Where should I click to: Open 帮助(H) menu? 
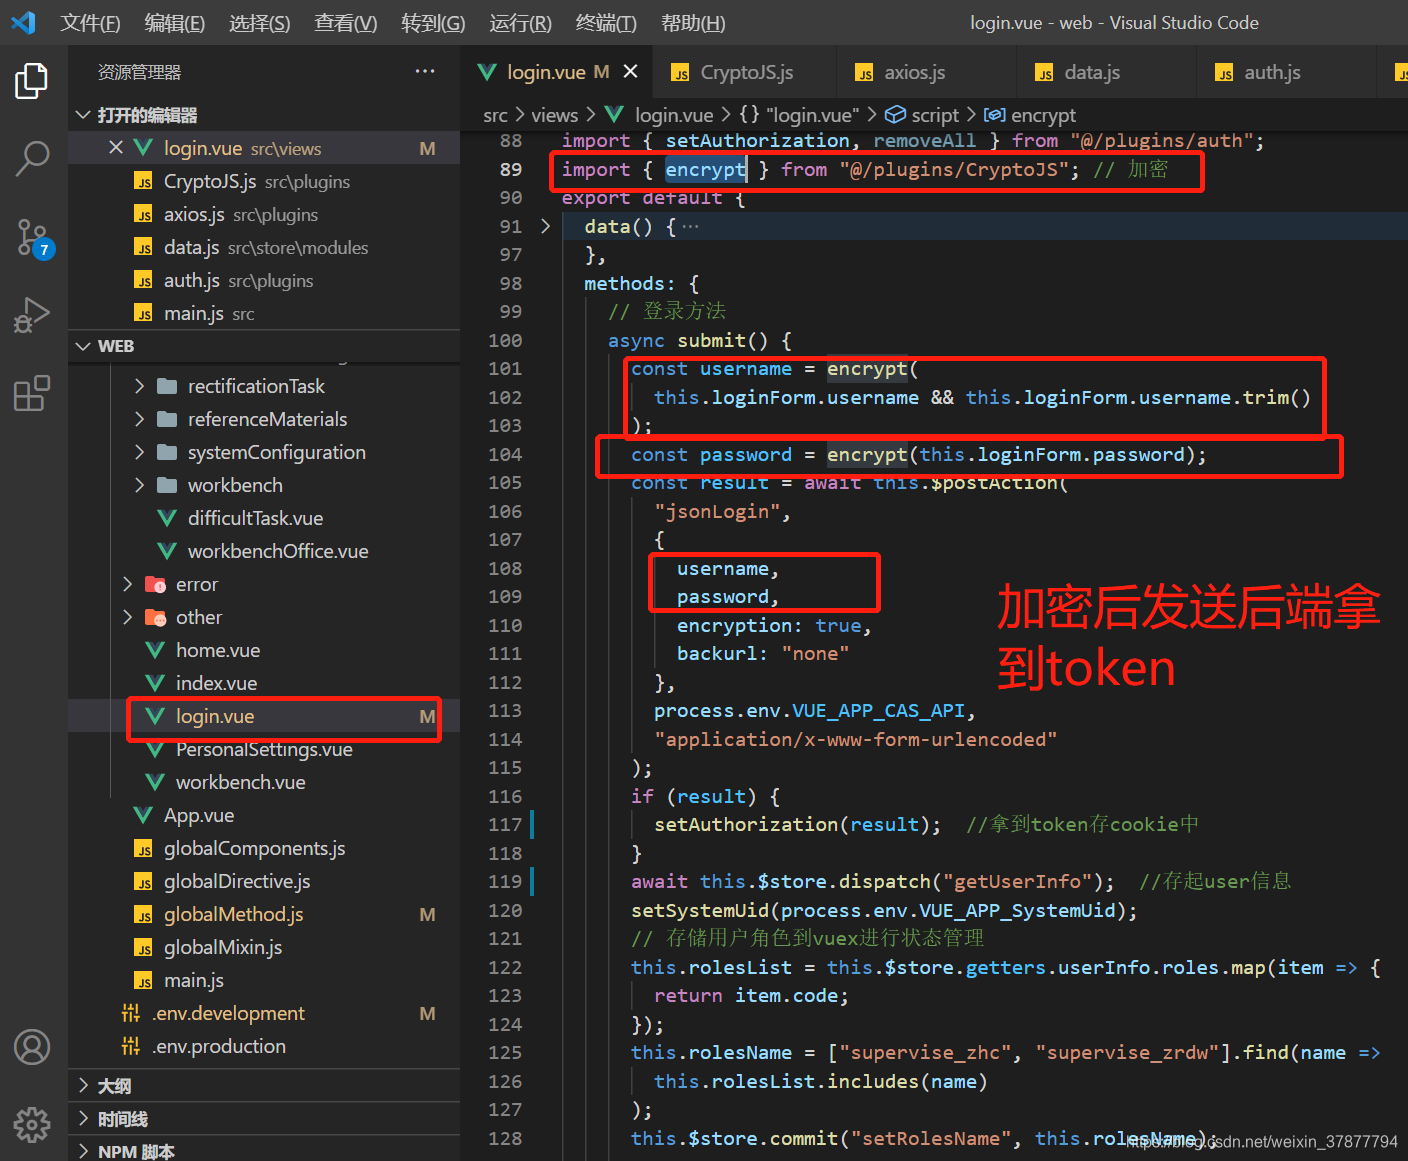coord(693,22)
